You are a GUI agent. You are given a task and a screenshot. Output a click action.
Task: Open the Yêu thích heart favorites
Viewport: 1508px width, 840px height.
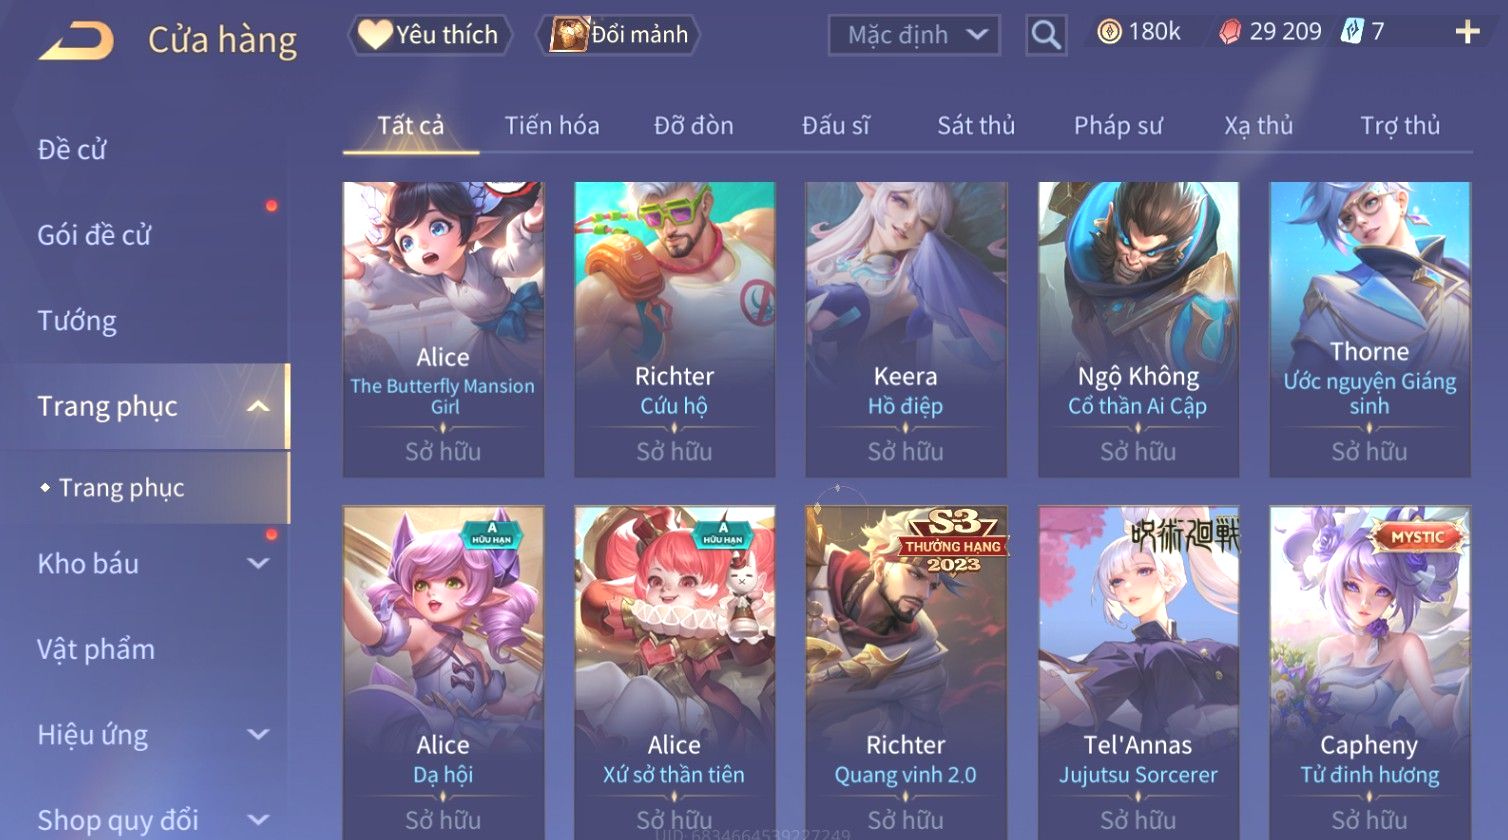pyautogui.click(x=429, y=35)
